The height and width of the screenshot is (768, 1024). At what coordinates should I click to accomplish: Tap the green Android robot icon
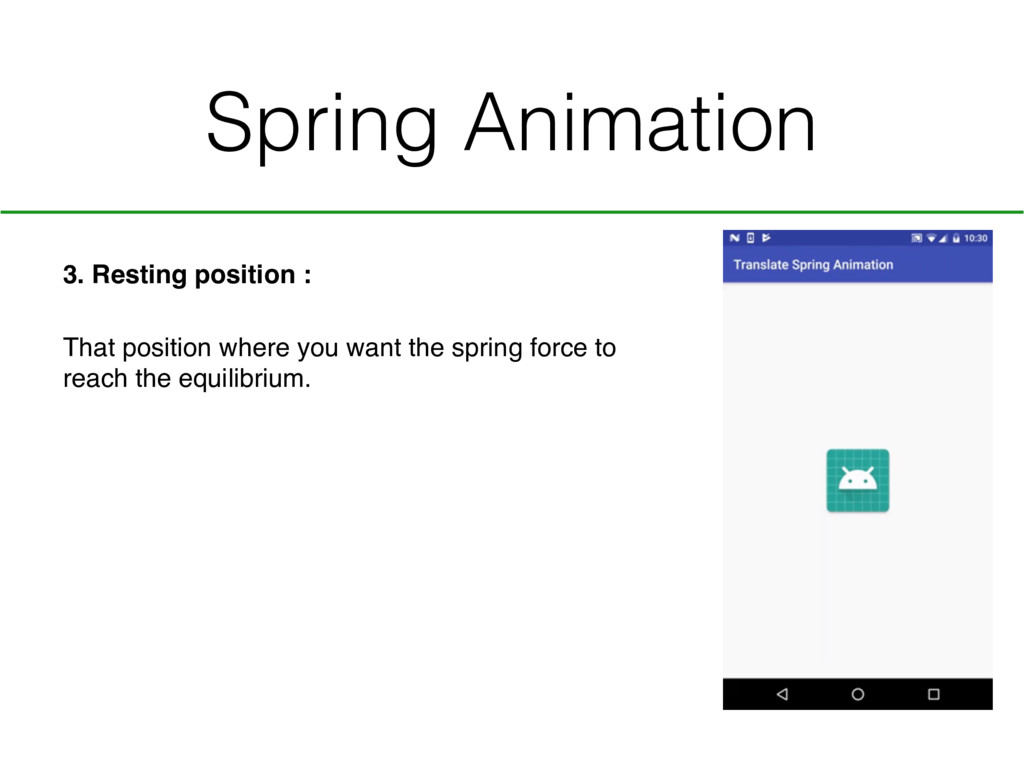pos(857,481)
